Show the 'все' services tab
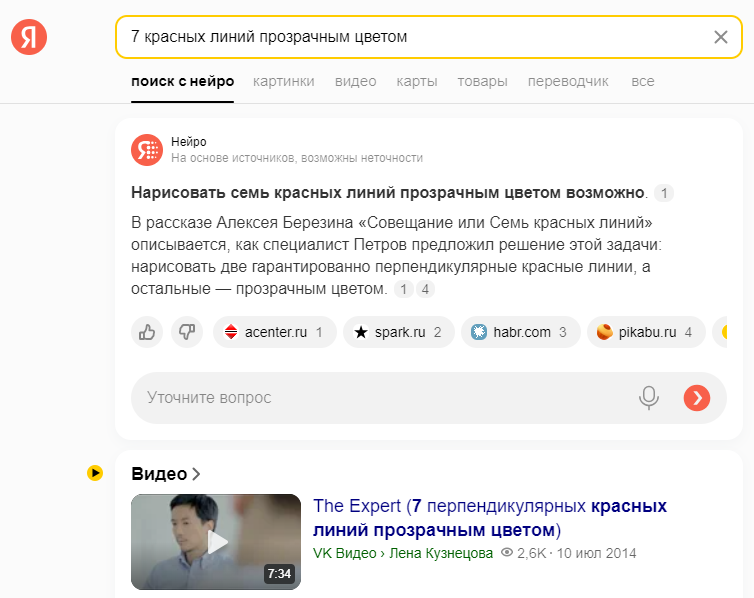 coord(642,81)
